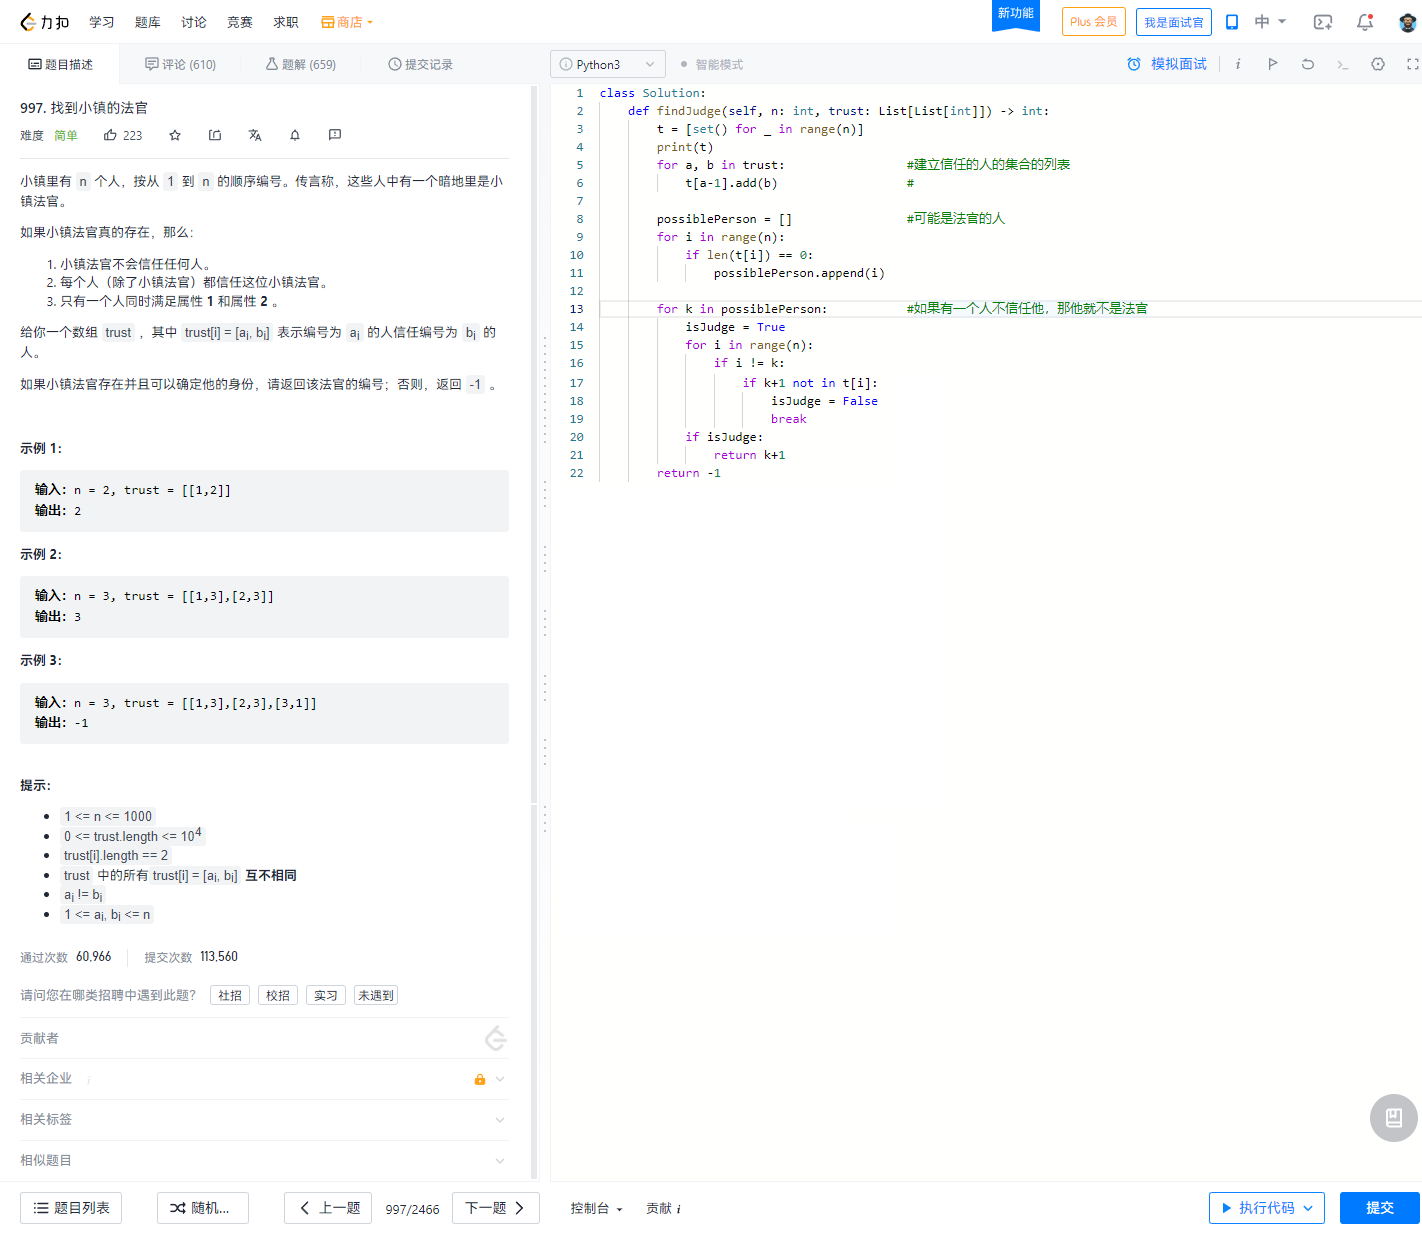1422x1233 pixels.
Task: Open the 执行代码 run dropdown
Action: (x=1267, y=1208)
